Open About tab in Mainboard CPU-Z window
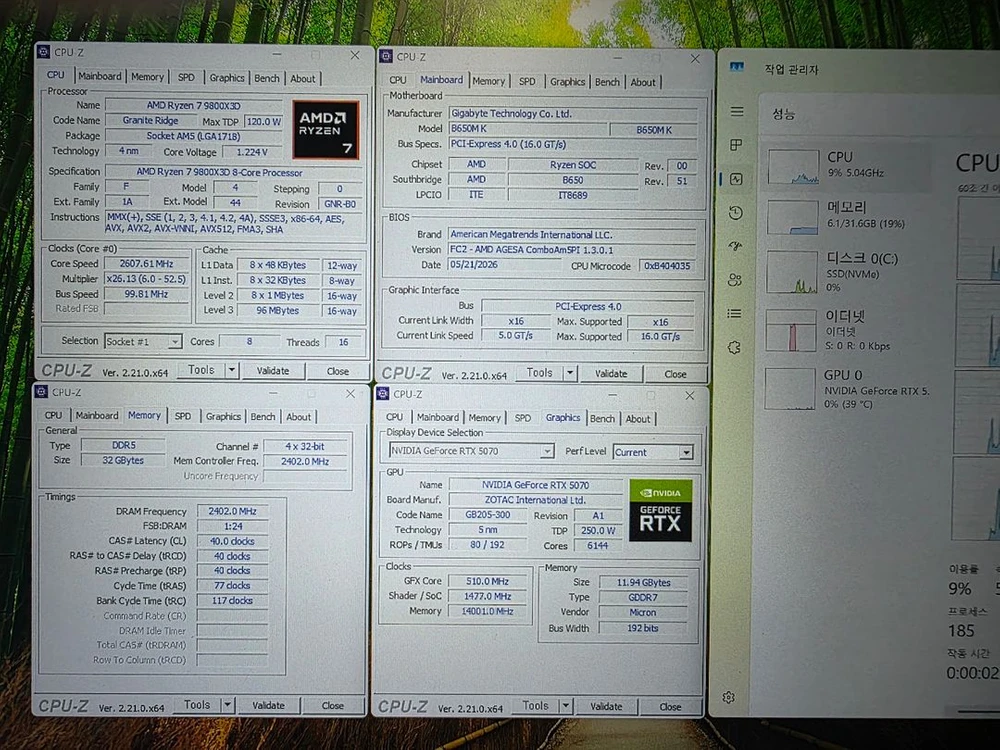 (x=642, y=82)
